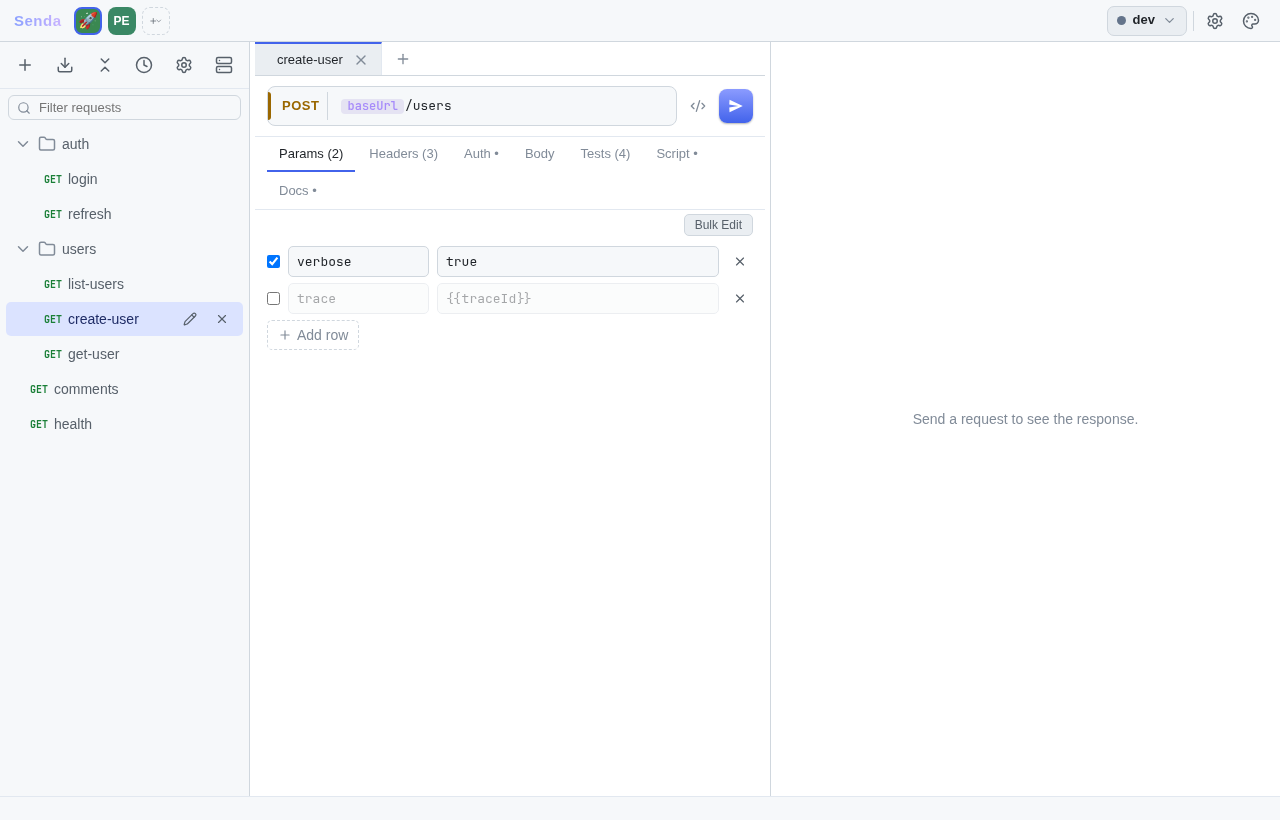
Task: Click the Add row button
Action: click(313, 335)
